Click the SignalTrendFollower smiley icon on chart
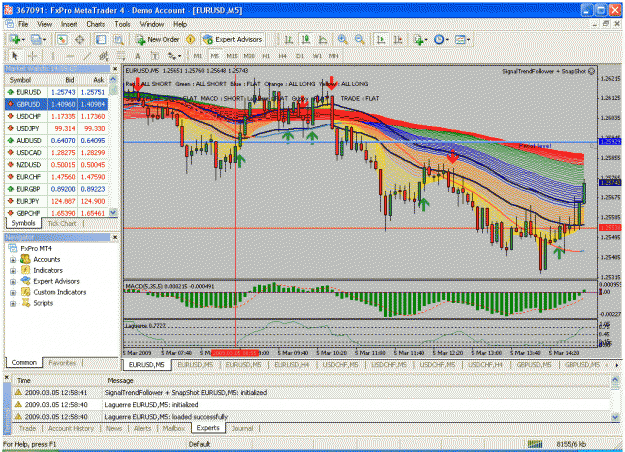 592,71
